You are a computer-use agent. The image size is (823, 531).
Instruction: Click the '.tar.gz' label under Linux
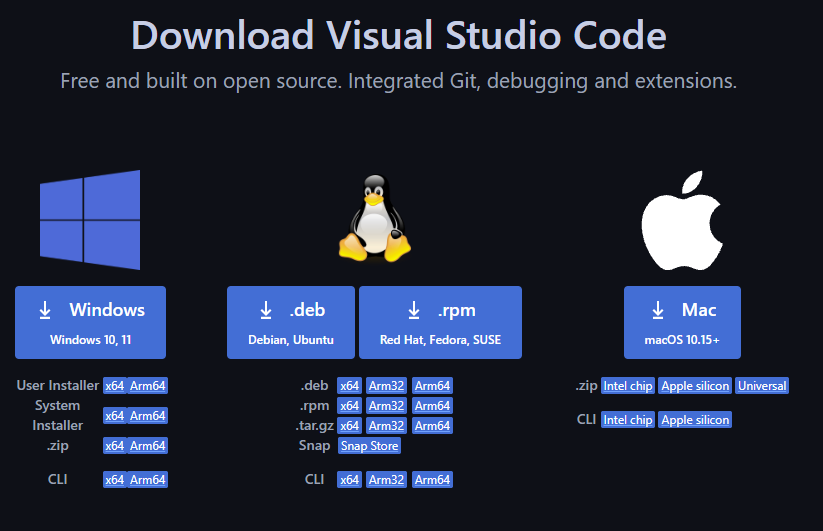point(314,426)
